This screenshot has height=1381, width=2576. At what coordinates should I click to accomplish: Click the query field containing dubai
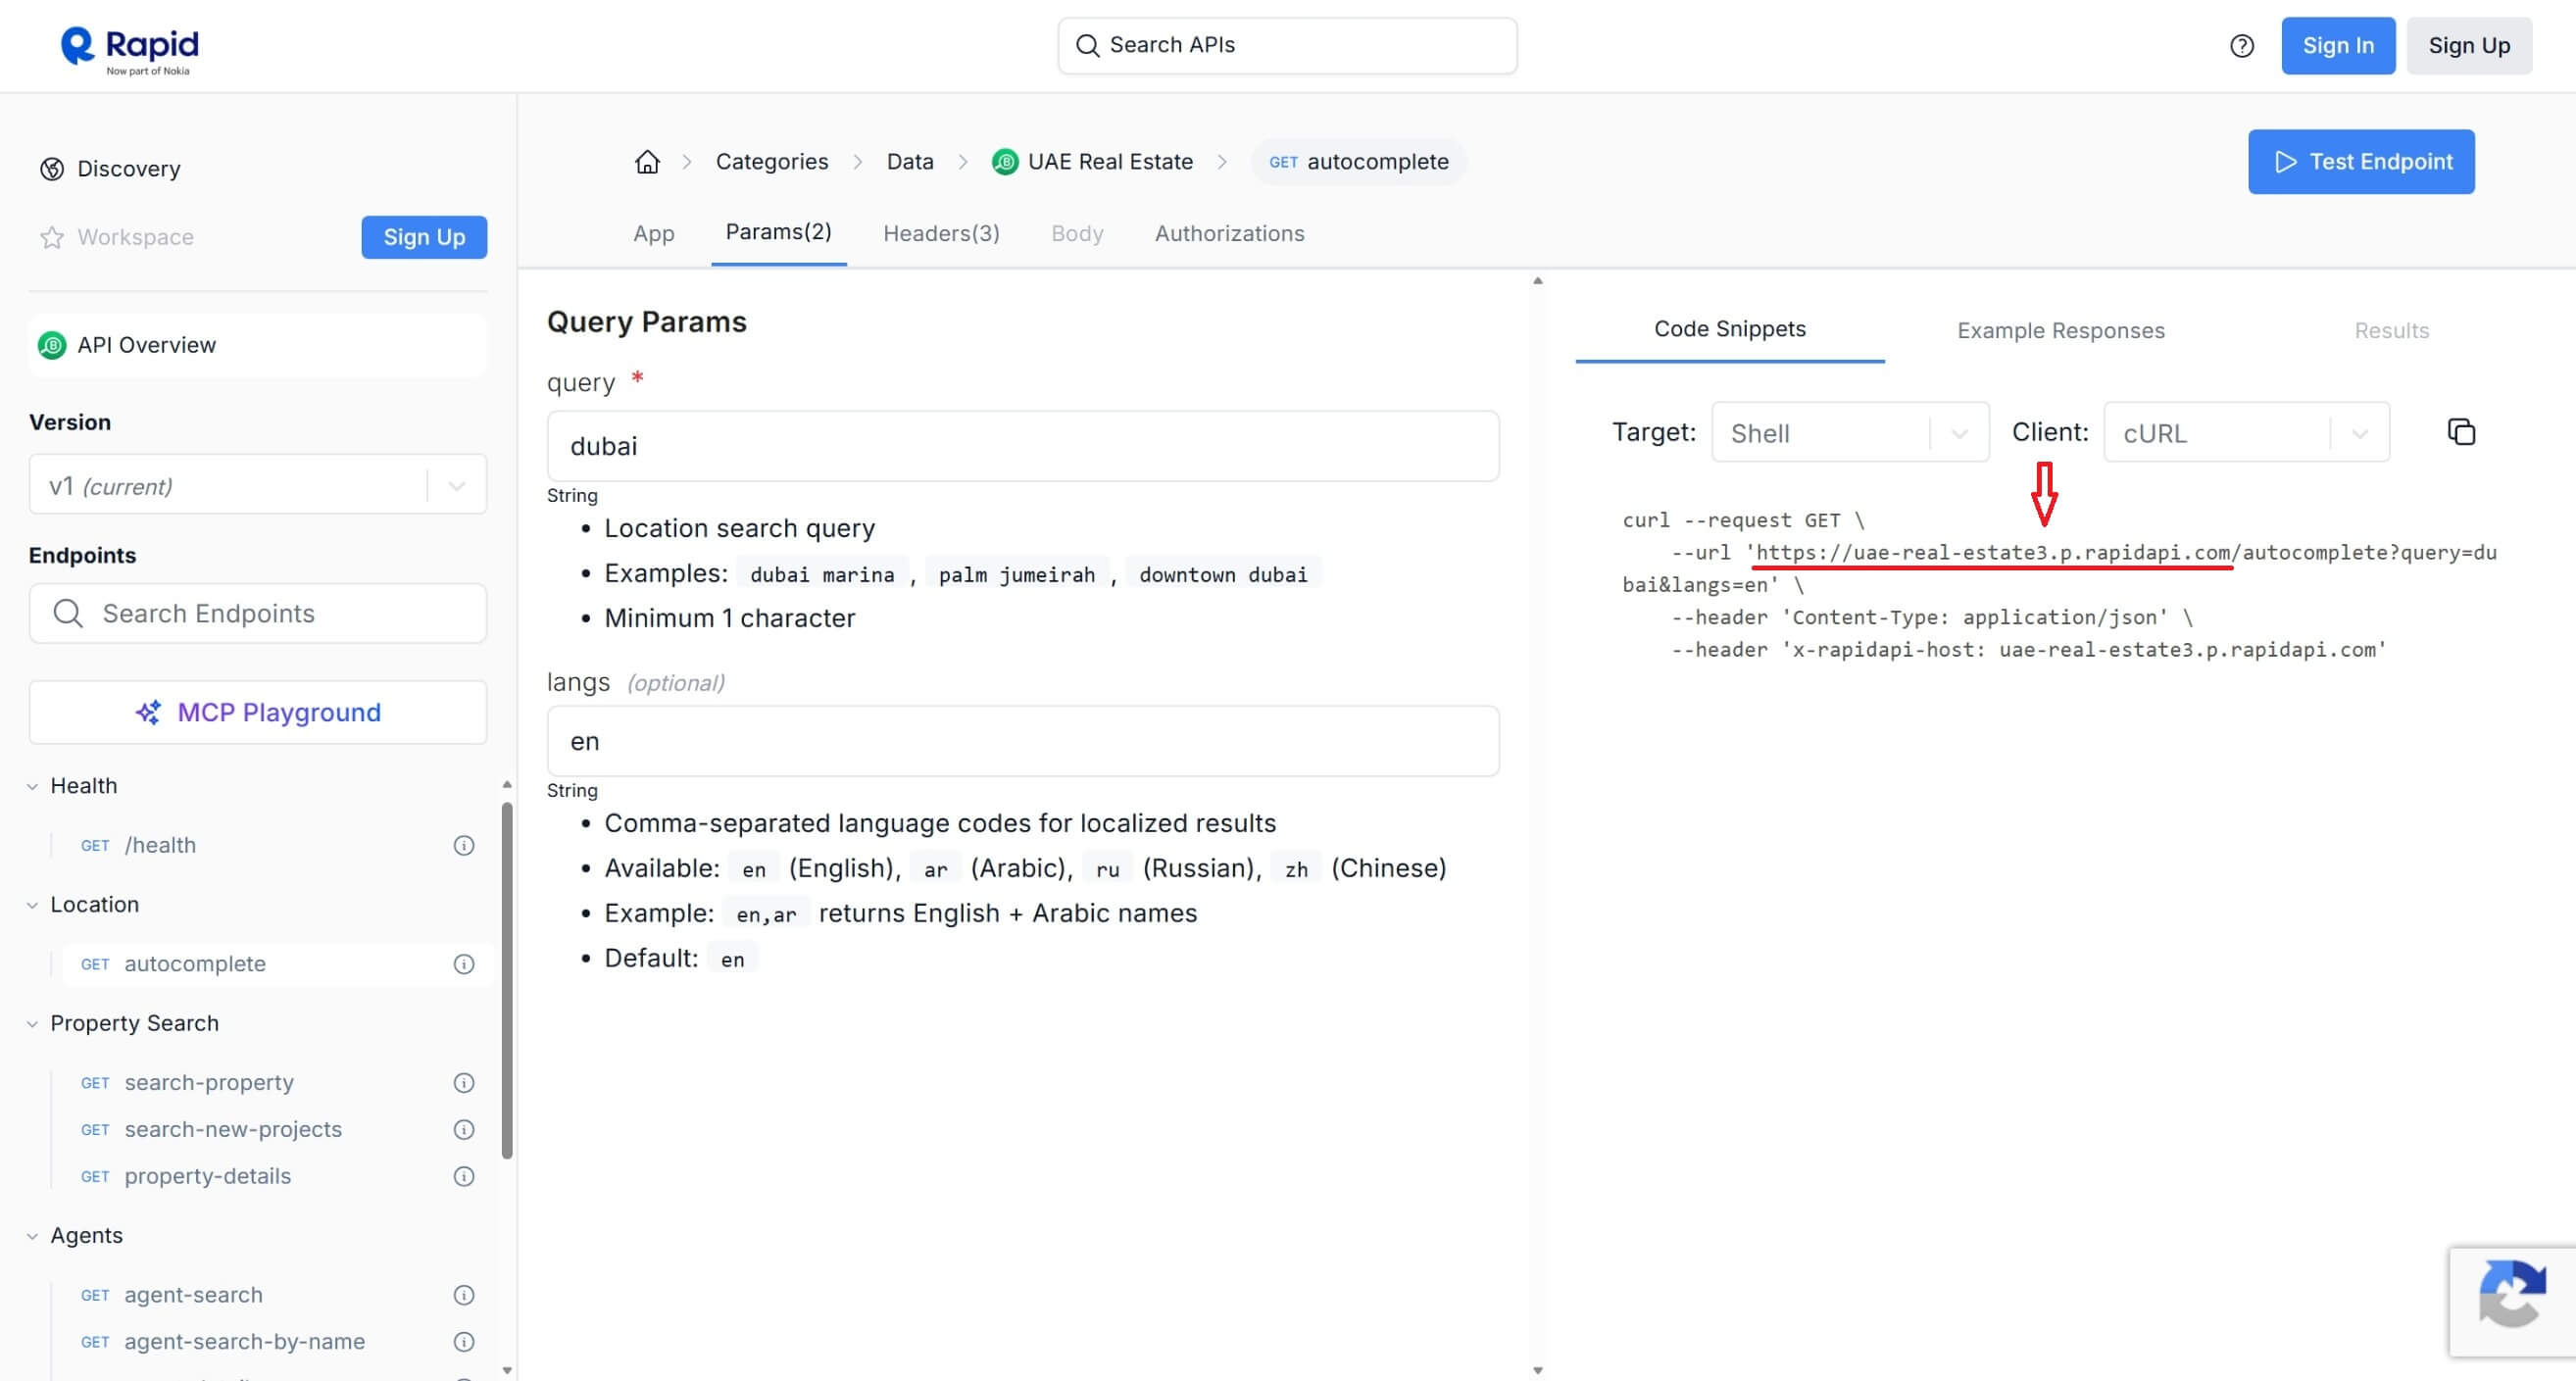(1022, 446)
